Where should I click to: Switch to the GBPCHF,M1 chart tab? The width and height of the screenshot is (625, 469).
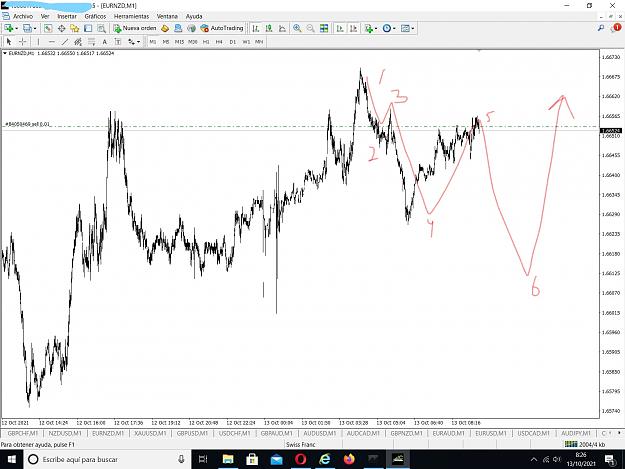pyautogui.click(x=23, y=433)
